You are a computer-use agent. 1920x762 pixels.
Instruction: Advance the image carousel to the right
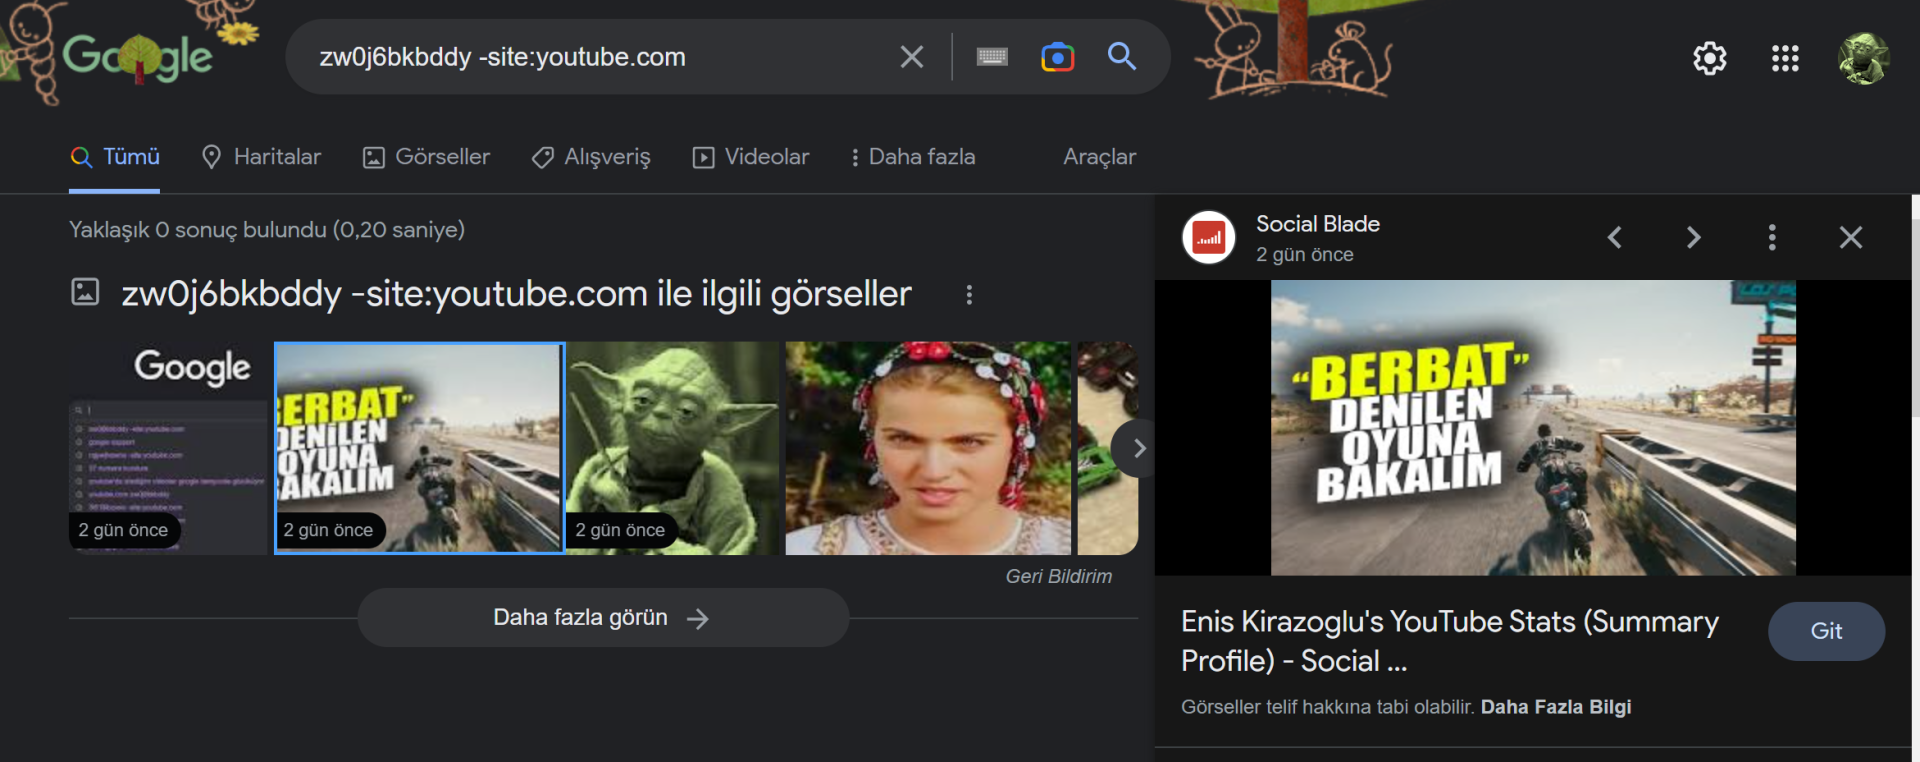pos(1138,448)
